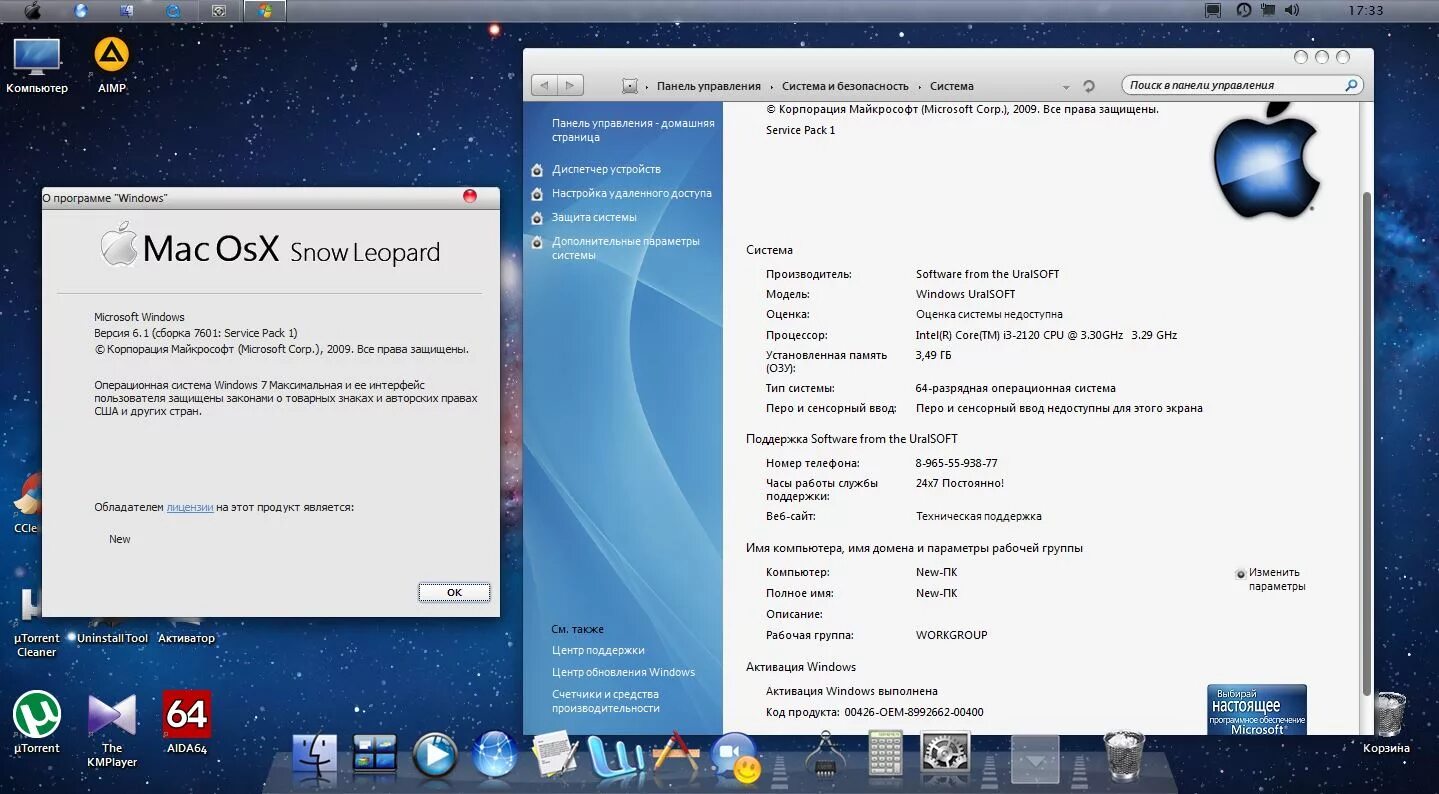This screenshot has width=1439, height=794.
Task: Open Счетчики и средства производительности link
Action: click(x=606, y=701)
